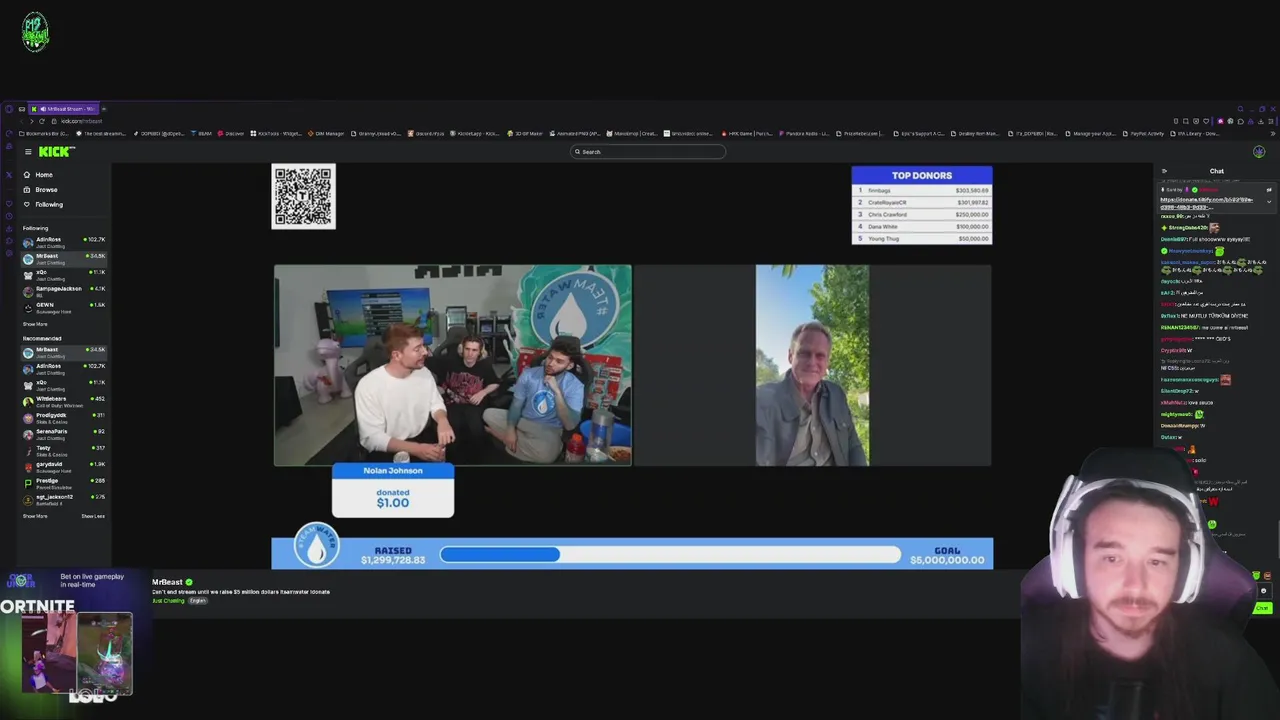
Task: Open SerenaParis recommended channel
Action: 64,433
